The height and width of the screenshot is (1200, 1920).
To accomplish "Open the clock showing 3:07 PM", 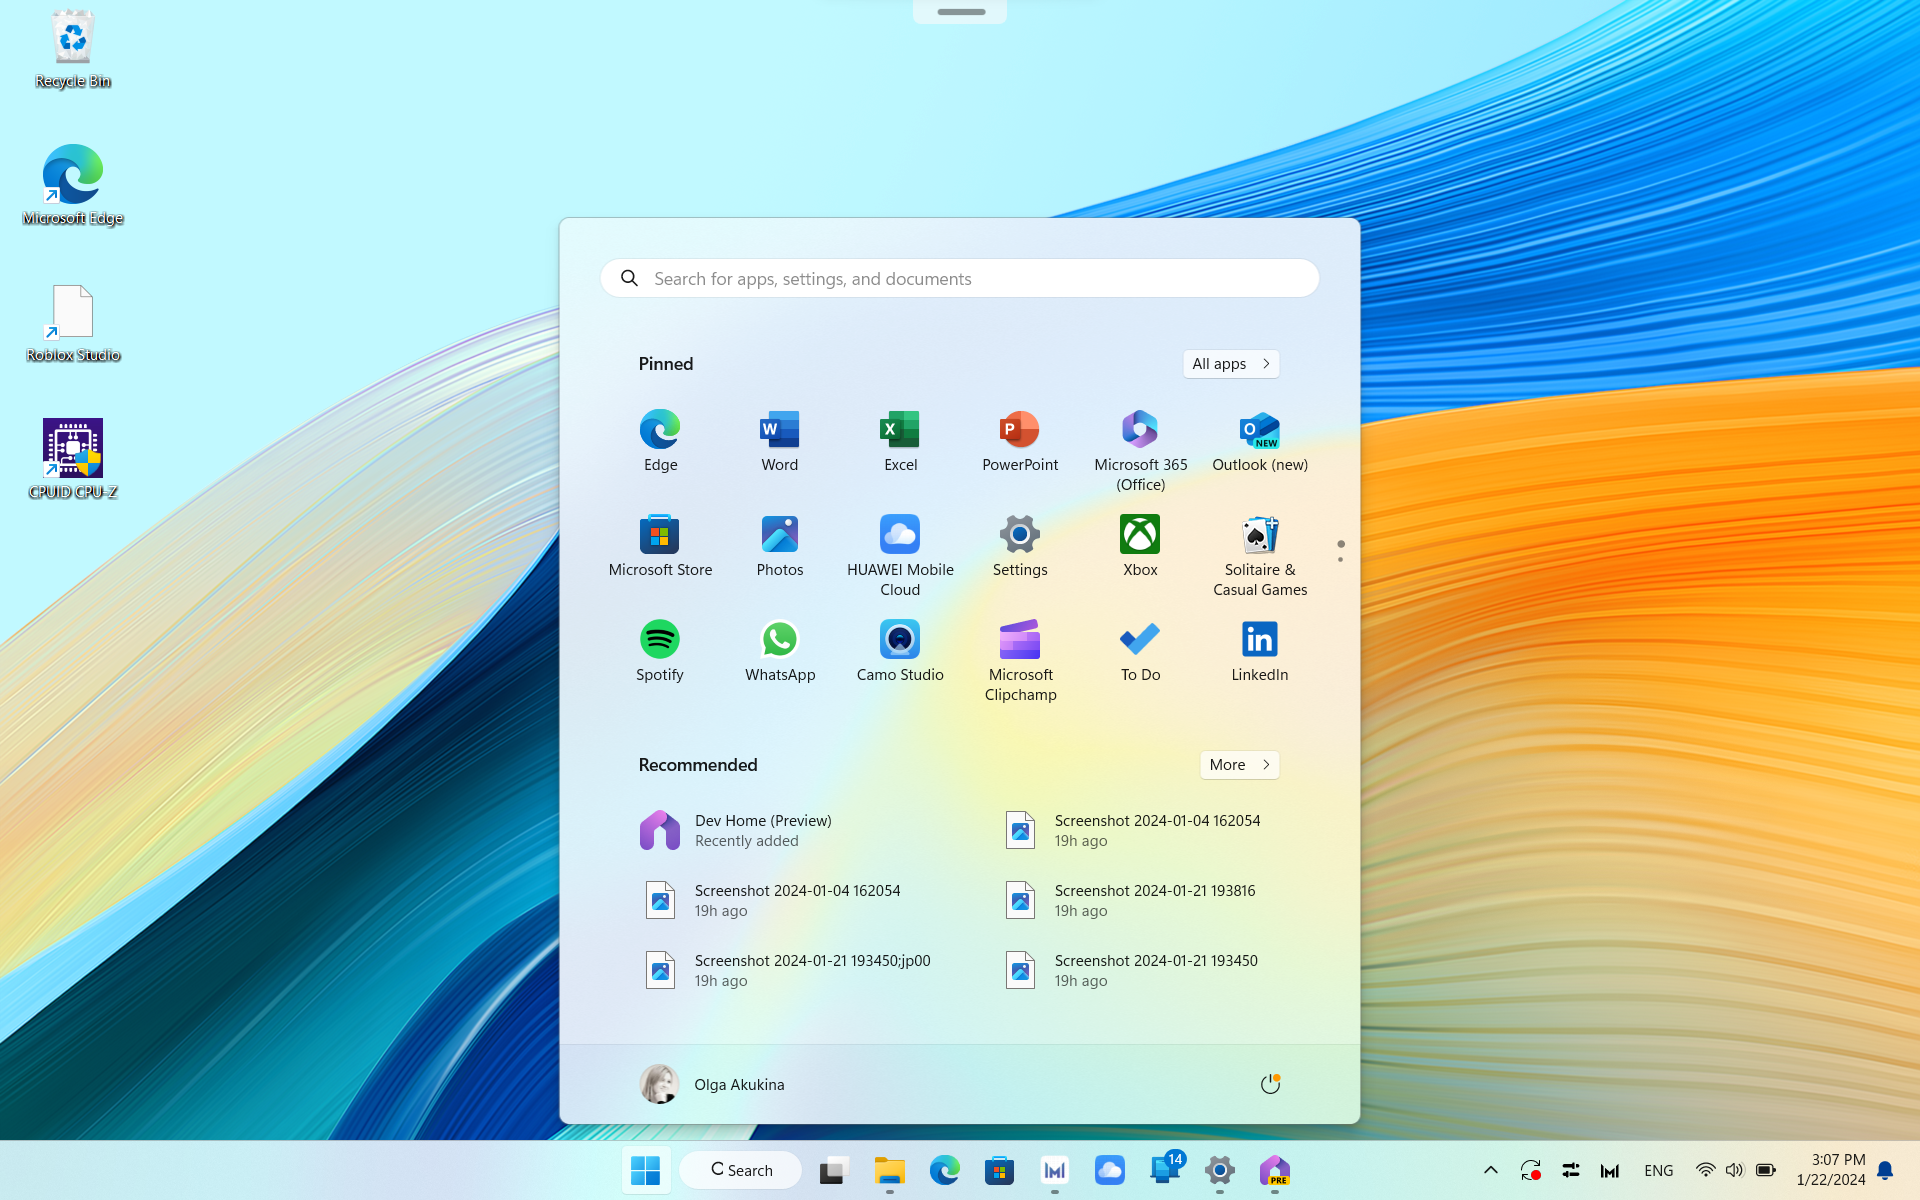I will pos(1830,1170).
